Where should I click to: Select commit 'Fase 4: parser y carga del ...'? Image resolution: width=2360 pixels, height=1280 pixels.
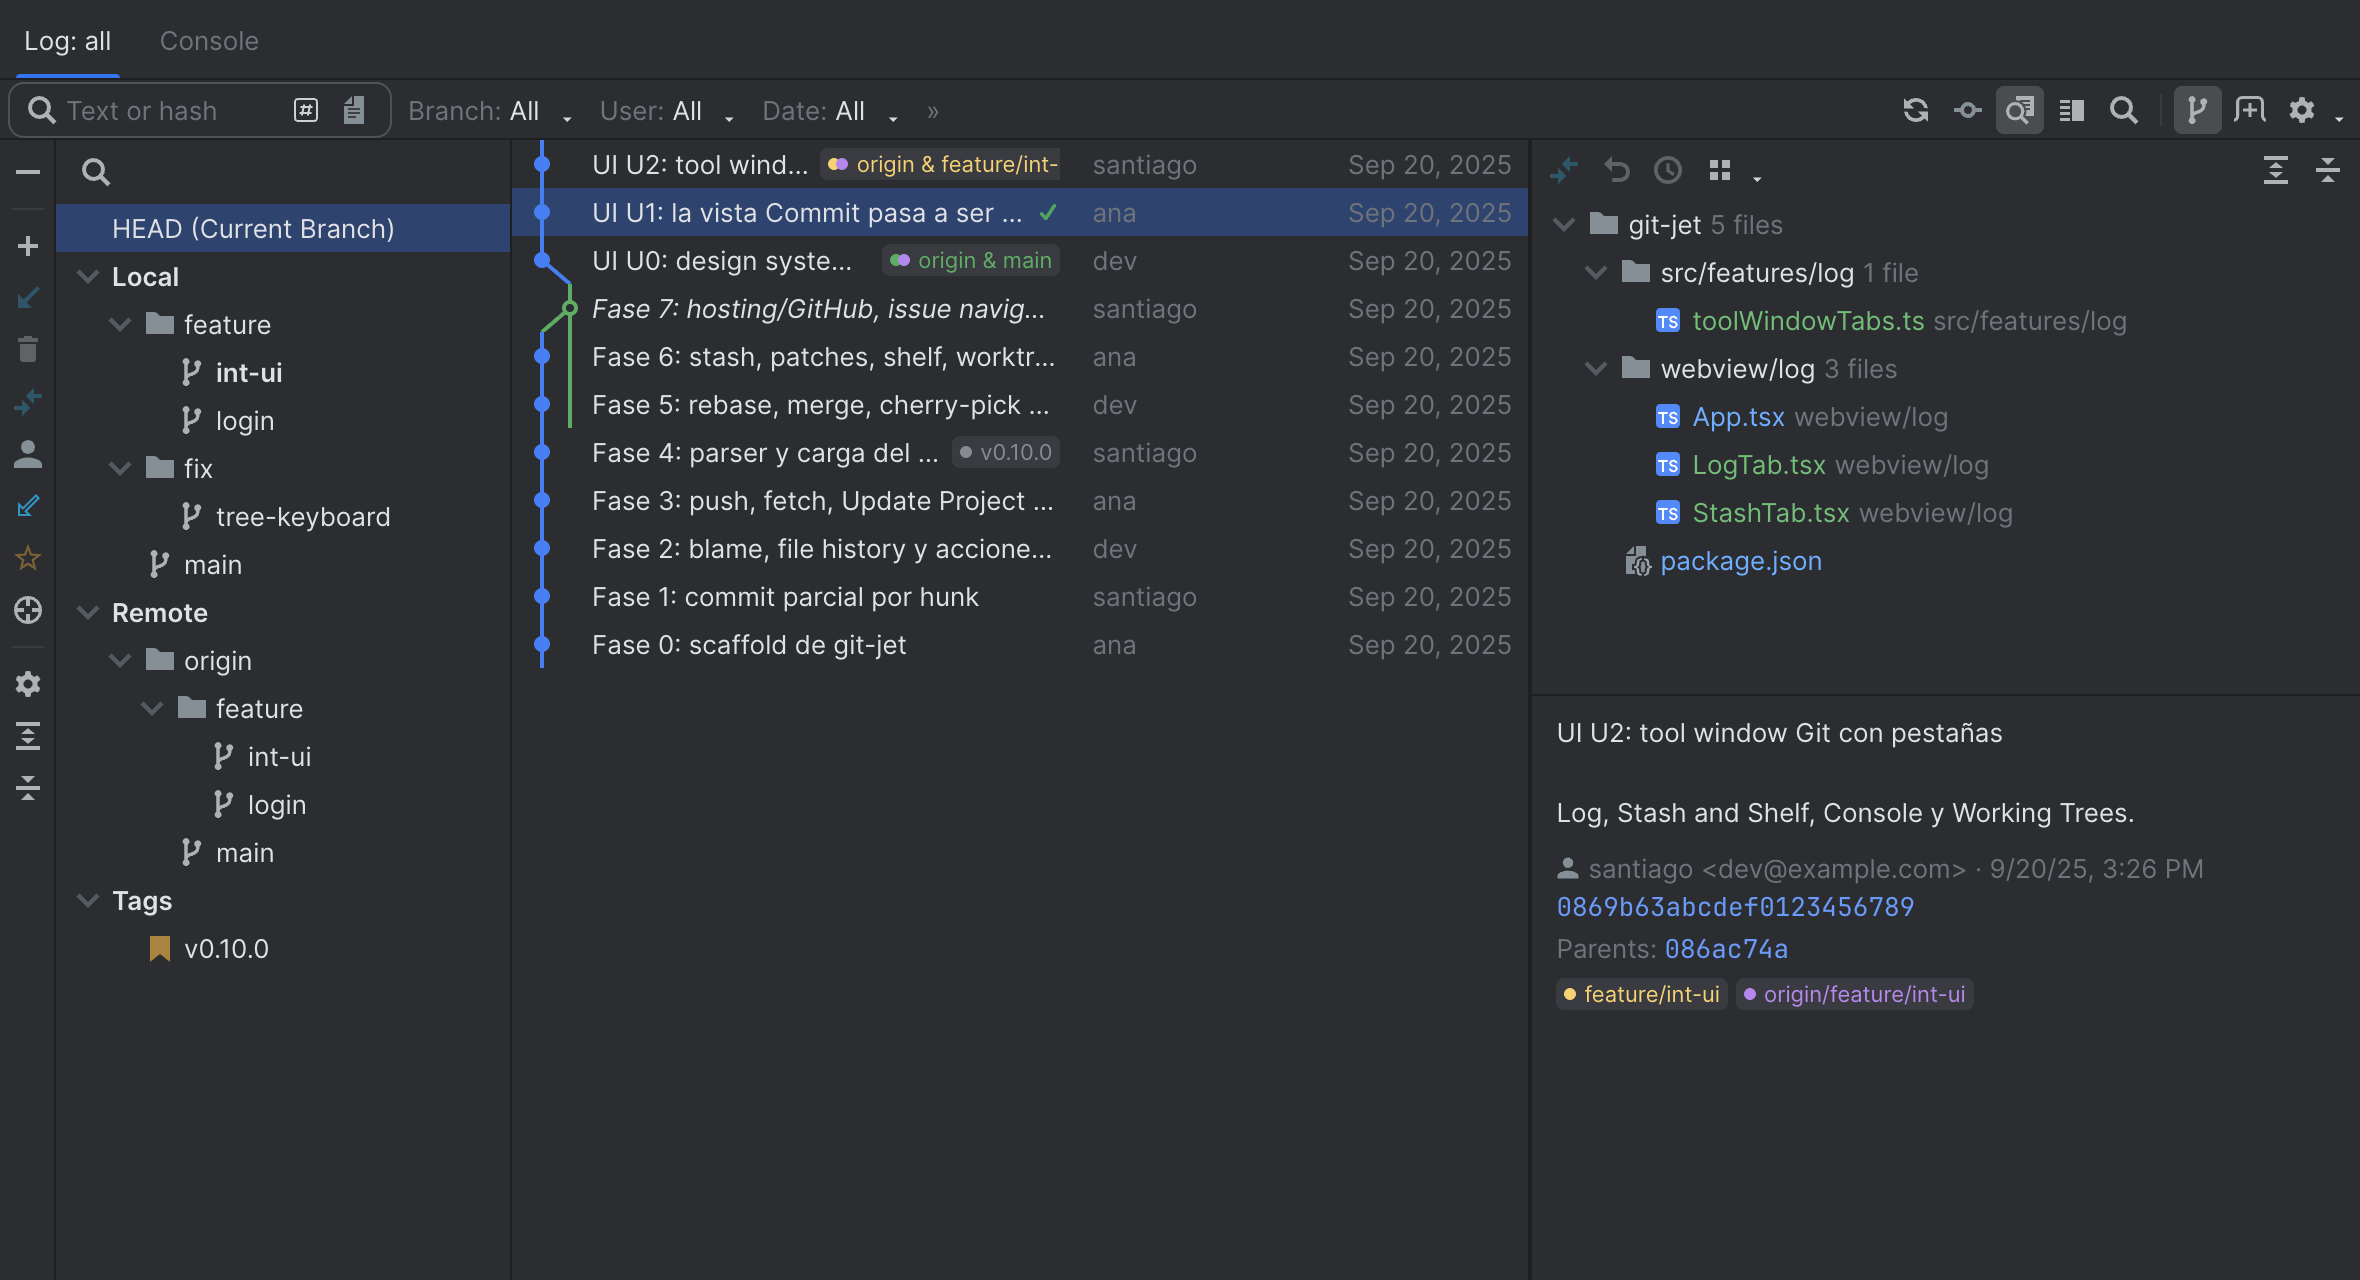pos(1020,452)
